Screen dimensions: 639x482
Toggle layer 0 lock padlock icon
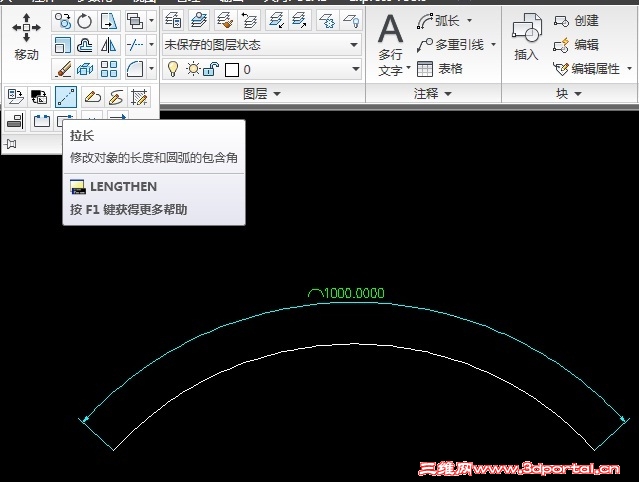[211, 69]
